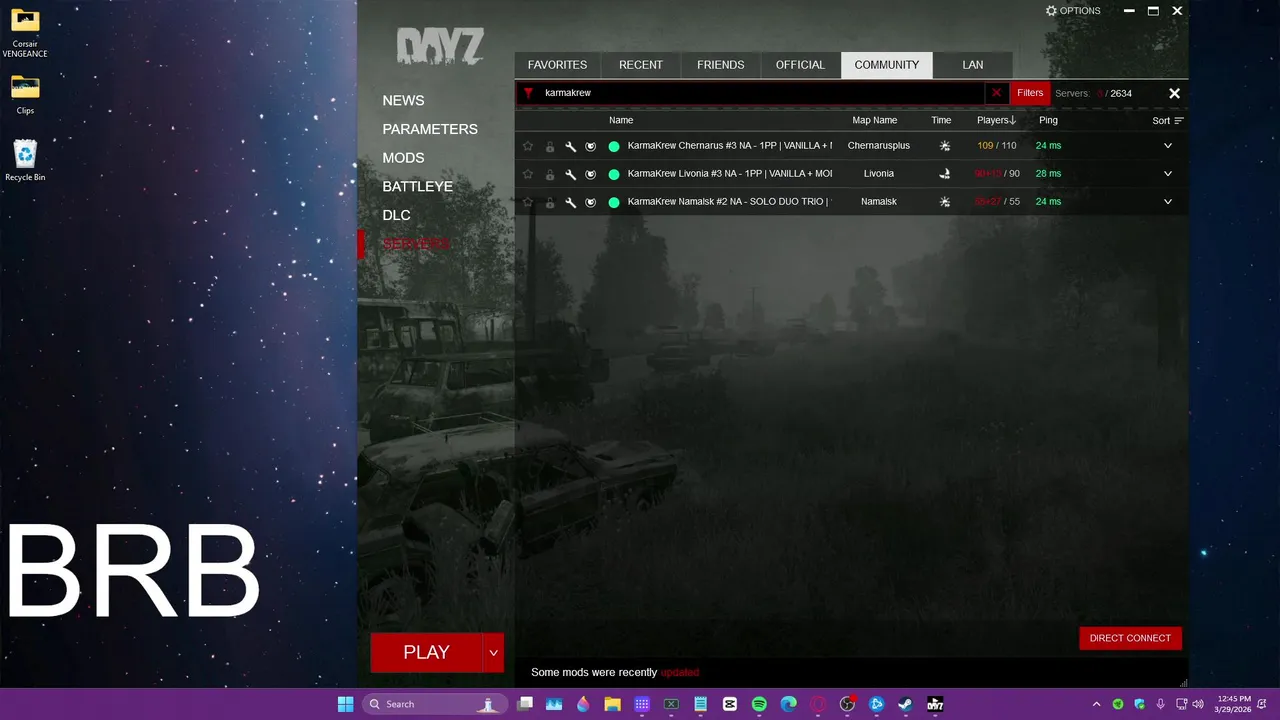Close the filter bar with white X
The height and width of the screenshot is (720, 1280).
click(x=1175, y=93)
